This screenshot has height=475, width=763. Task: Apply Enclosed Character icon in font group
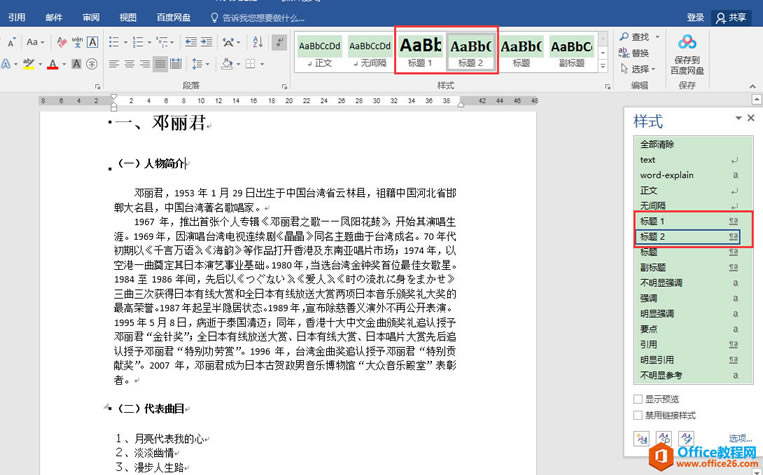(x=92, y=64)
